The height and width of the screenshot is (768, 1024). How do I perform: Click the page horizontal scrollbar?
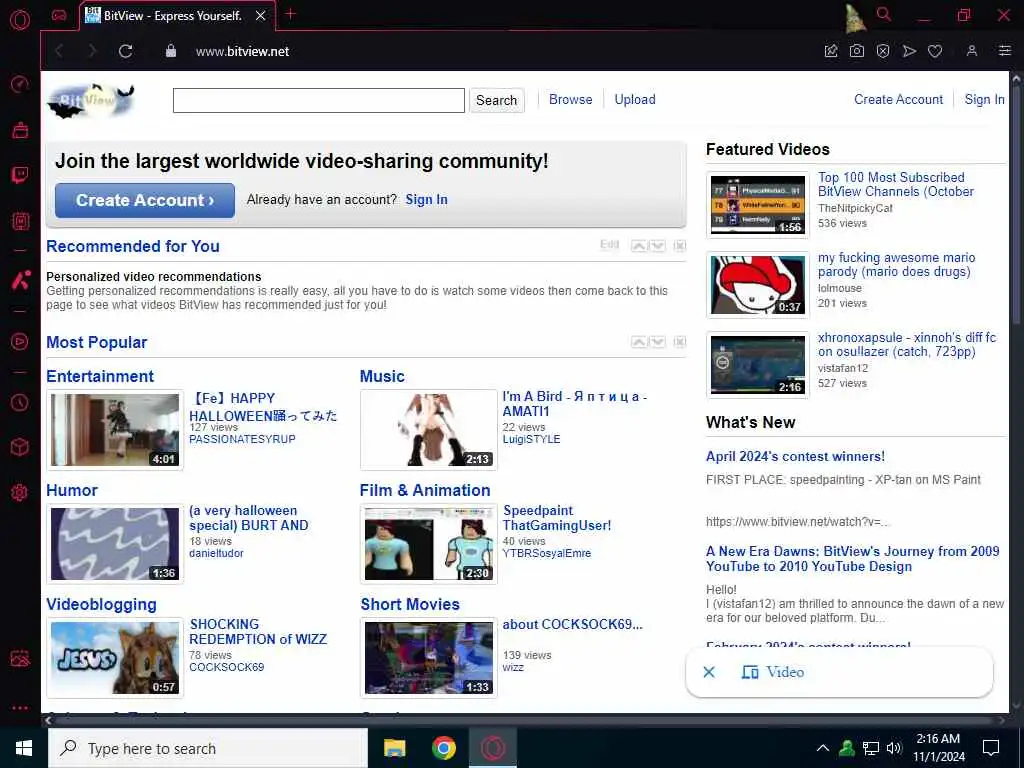coord(522,720)
